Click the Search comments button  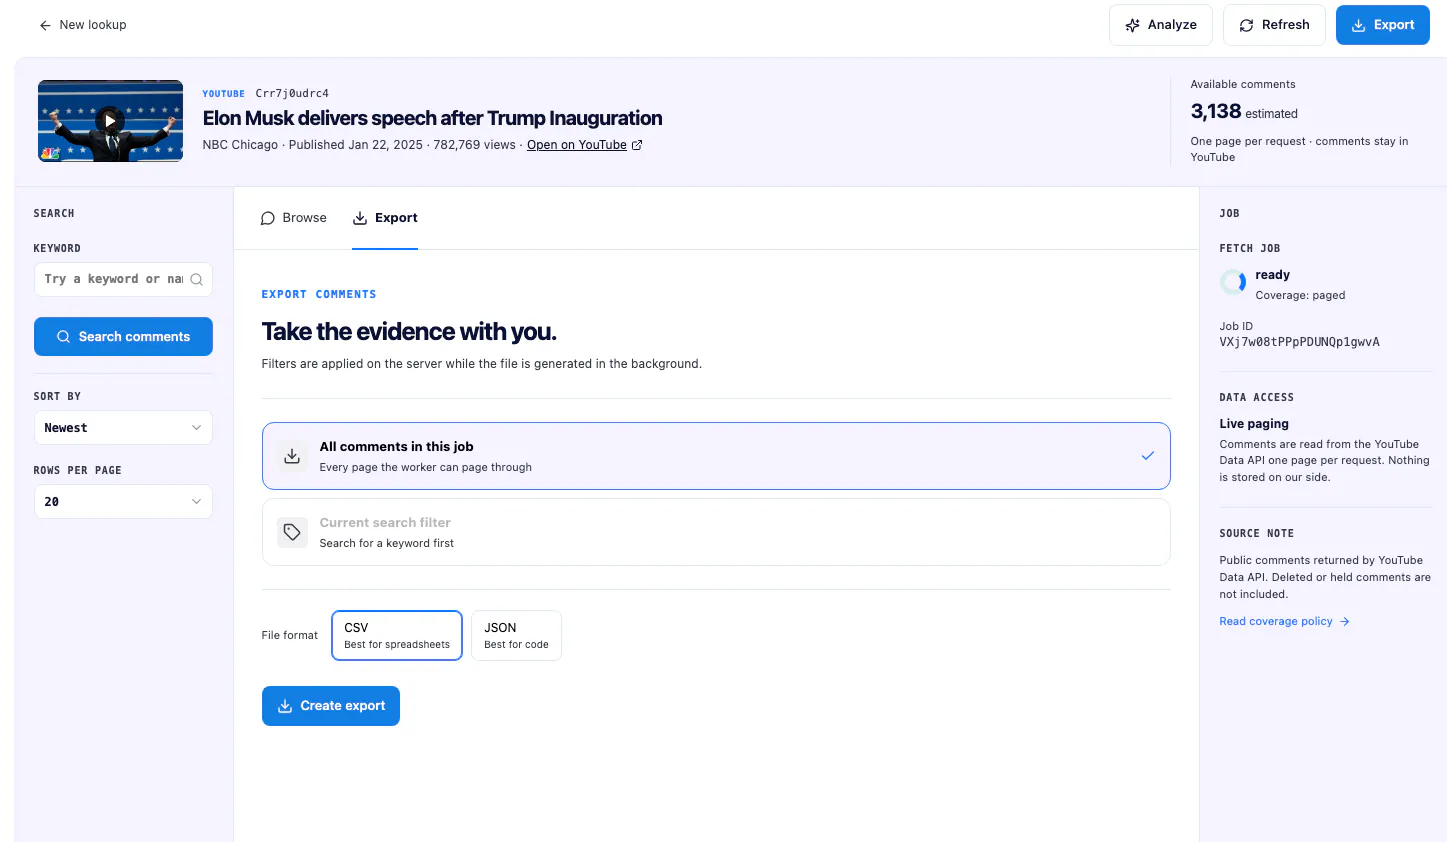point(123,337)
